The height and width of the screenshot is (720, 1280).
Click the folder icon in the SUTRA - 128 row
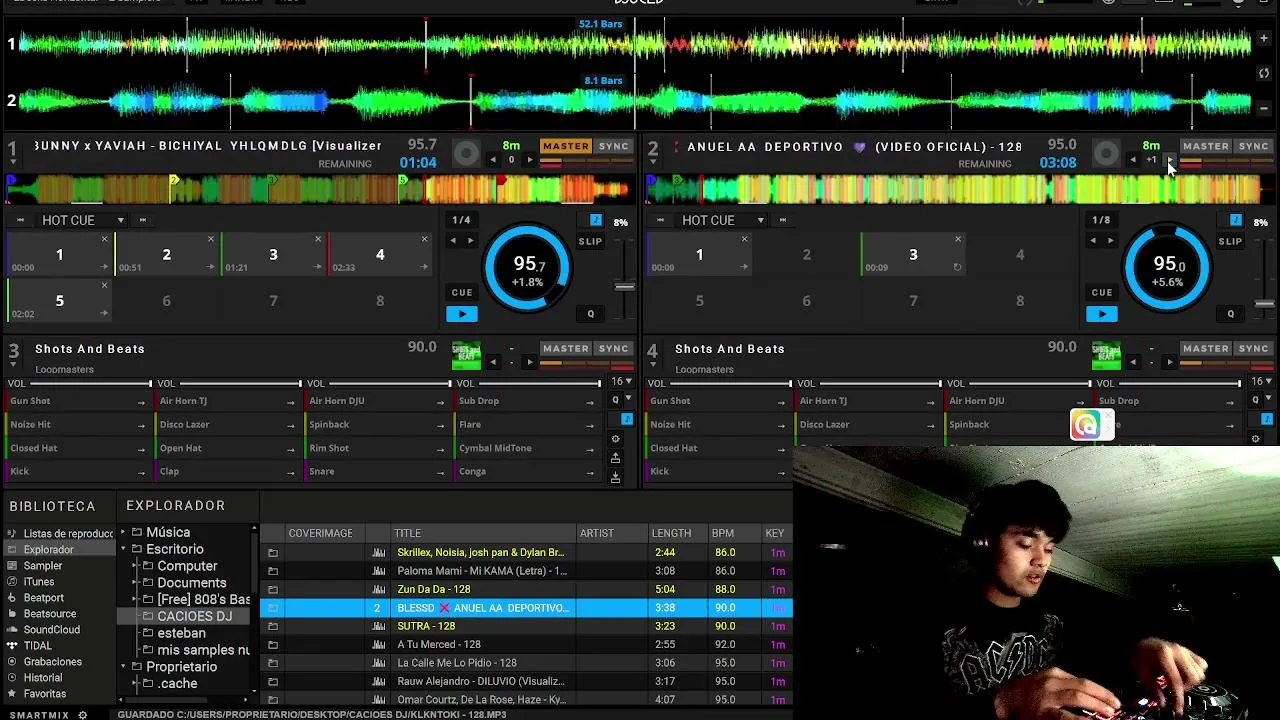point(273,626)
